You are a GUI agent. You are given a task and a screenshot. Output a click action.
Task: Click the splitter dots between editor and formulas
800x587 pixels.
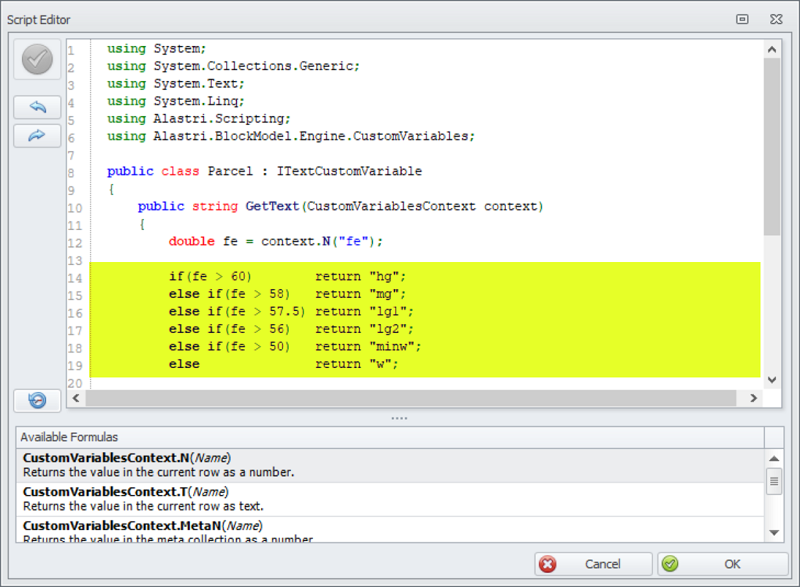(399, 418)
